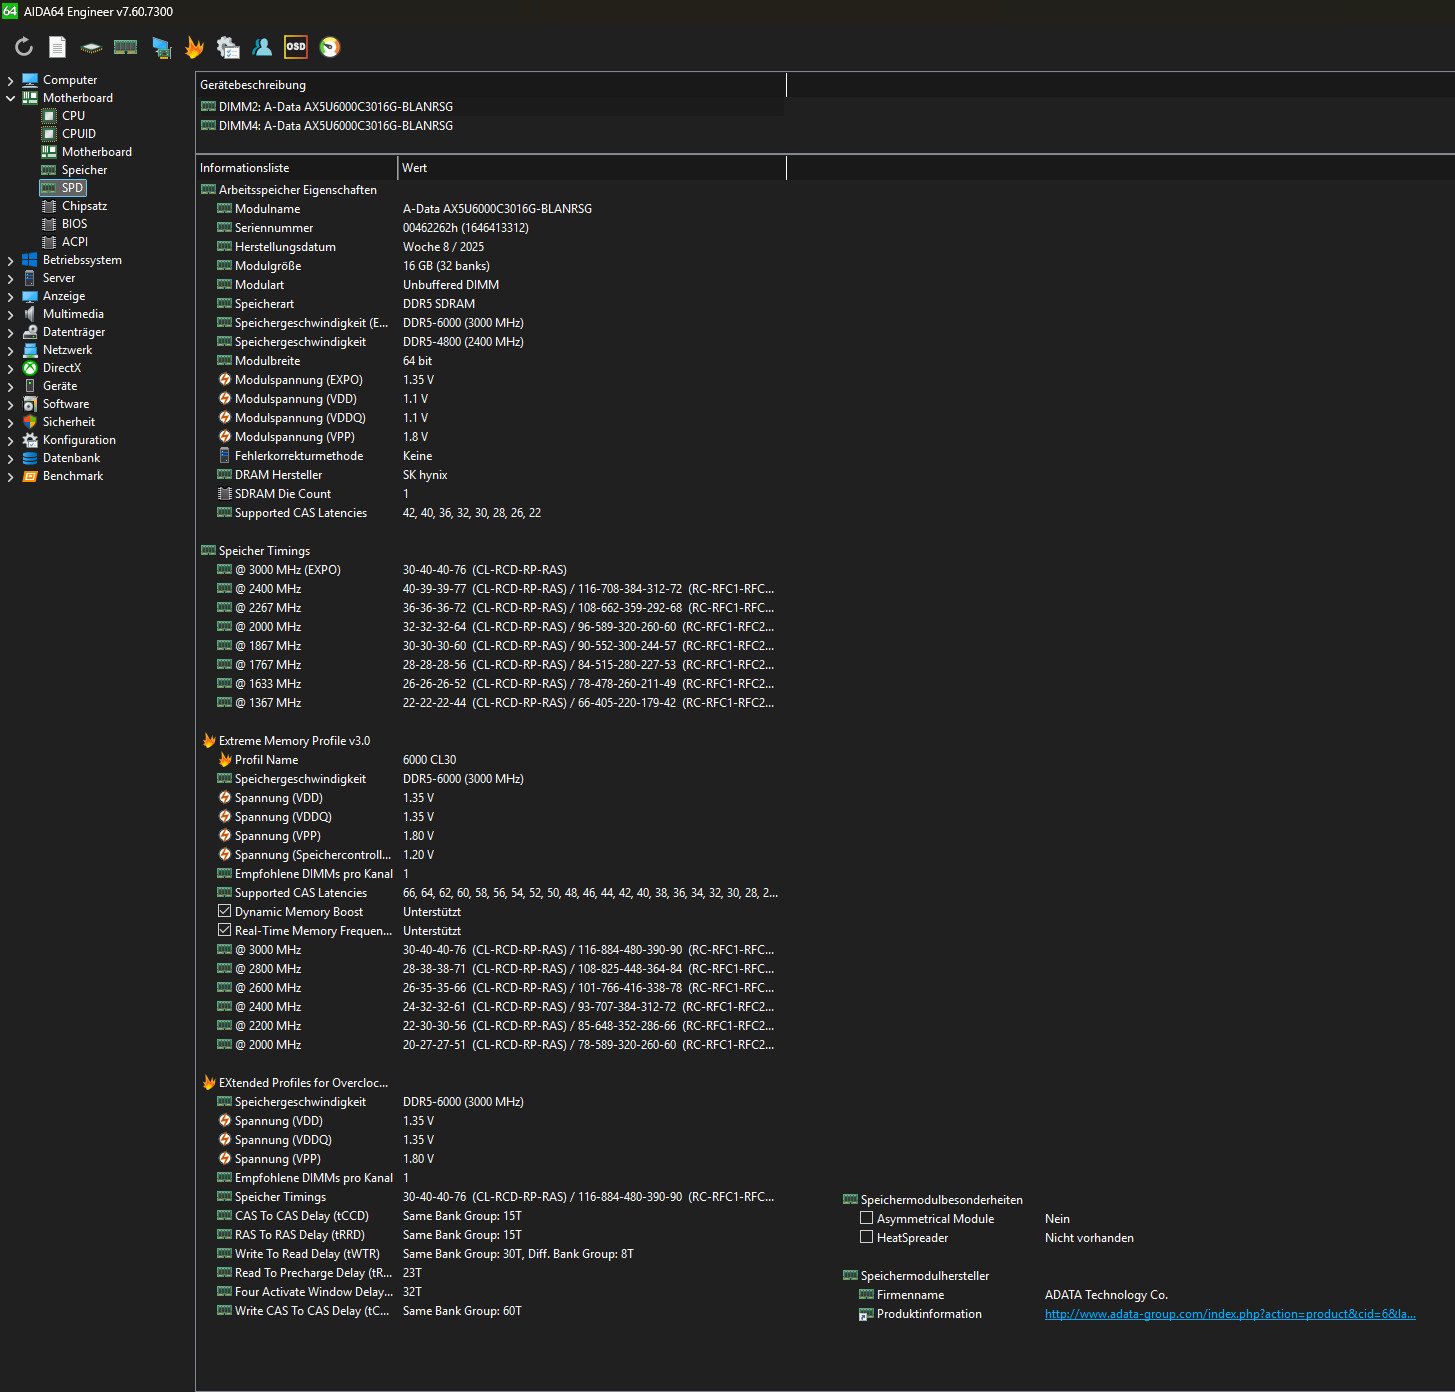
Task: Click the blue user silhouette toolbar icon
Action: coord(262,47)
